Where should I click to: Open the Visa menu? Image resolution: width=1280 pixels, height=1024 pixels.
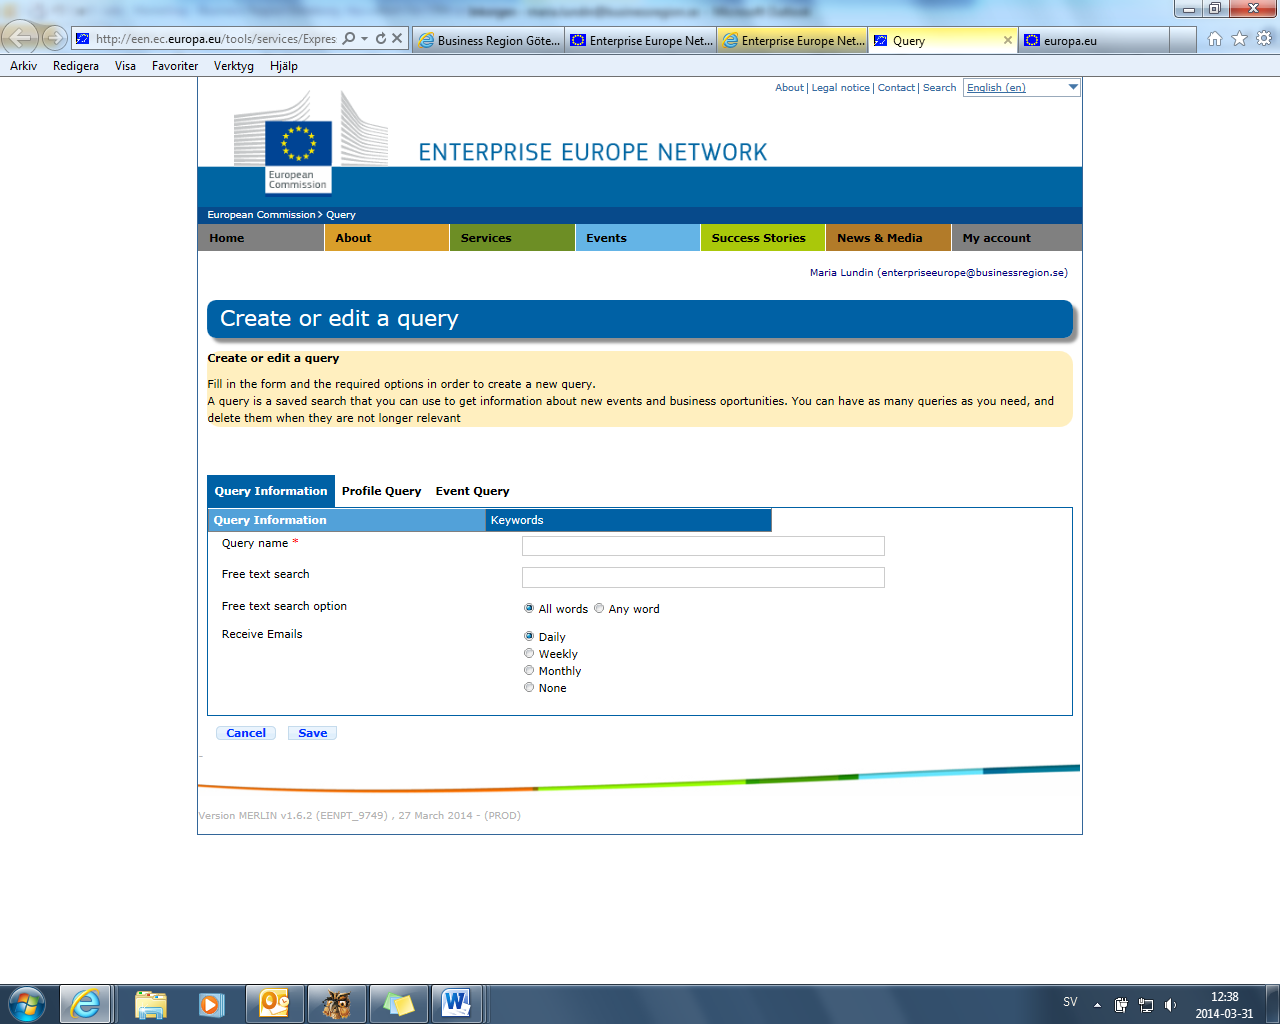[125, 66]
